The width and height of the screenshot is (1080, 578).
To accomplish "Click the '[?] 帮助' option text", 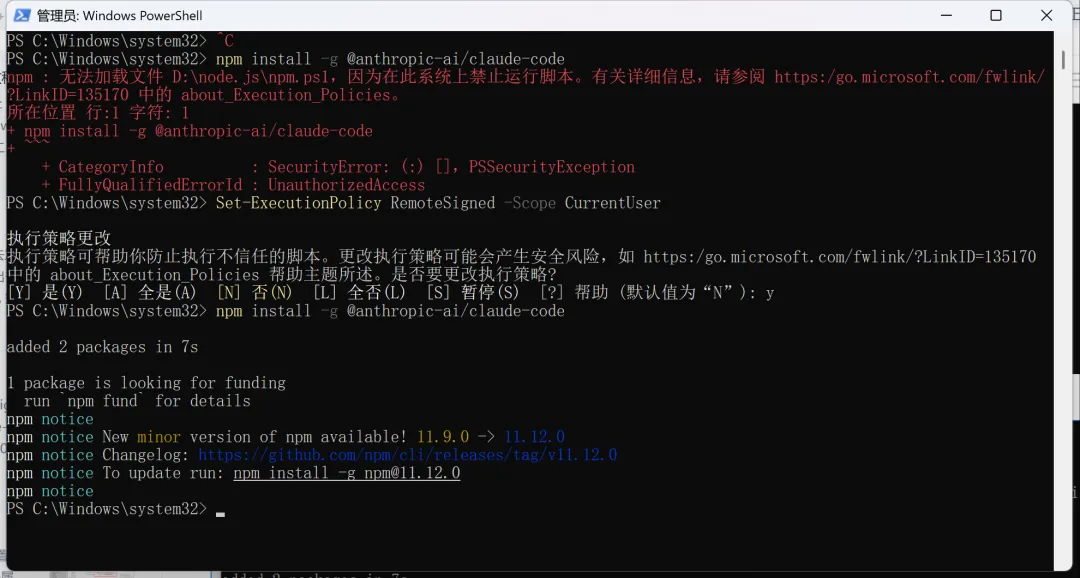I will tap(574, 293).
